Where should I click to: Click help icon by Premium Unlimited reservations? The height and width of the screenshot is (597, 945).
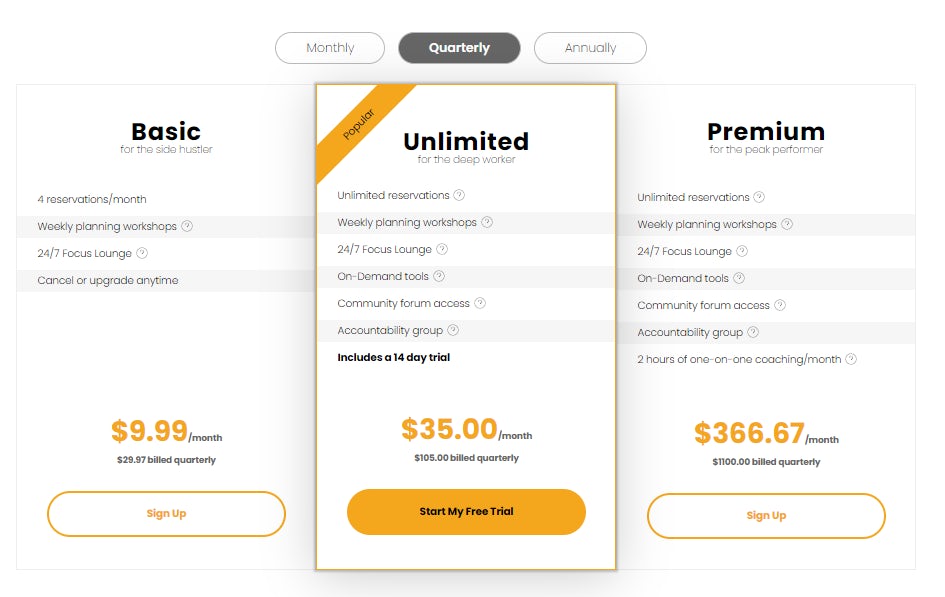[759, 197]
